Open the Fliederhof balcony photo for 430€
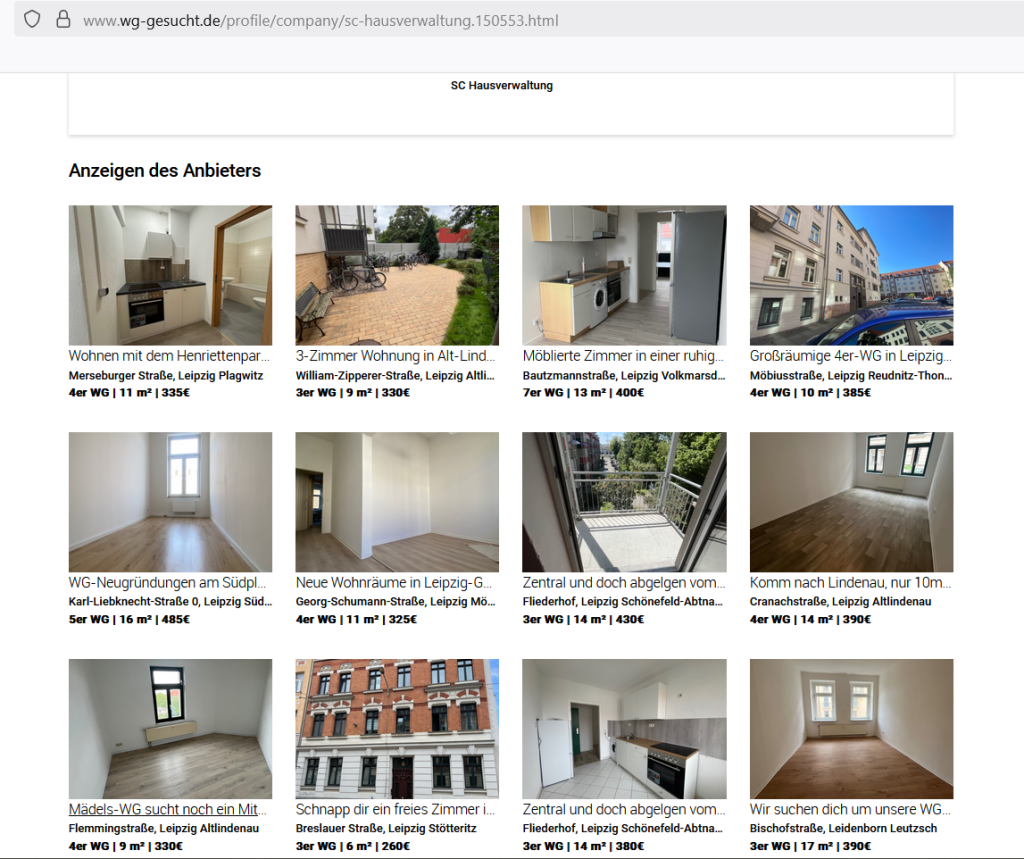The image size is (1024, 859). pyautogui.click(x=624, y=502)
